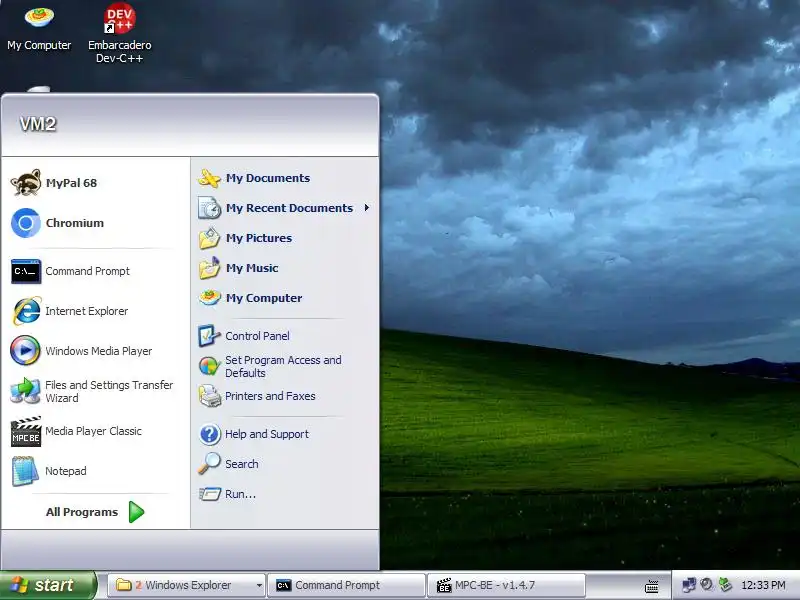Open Embarcadero Dev-C++ desktop shortcut
This screenshot has height=600, width=800.
(119, 33)
